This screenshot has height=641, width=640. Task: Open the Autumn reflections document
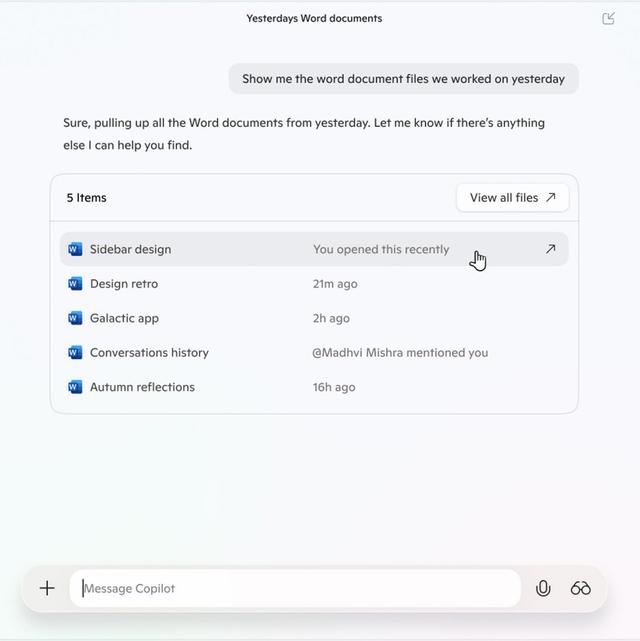click(x=314, y=386)
